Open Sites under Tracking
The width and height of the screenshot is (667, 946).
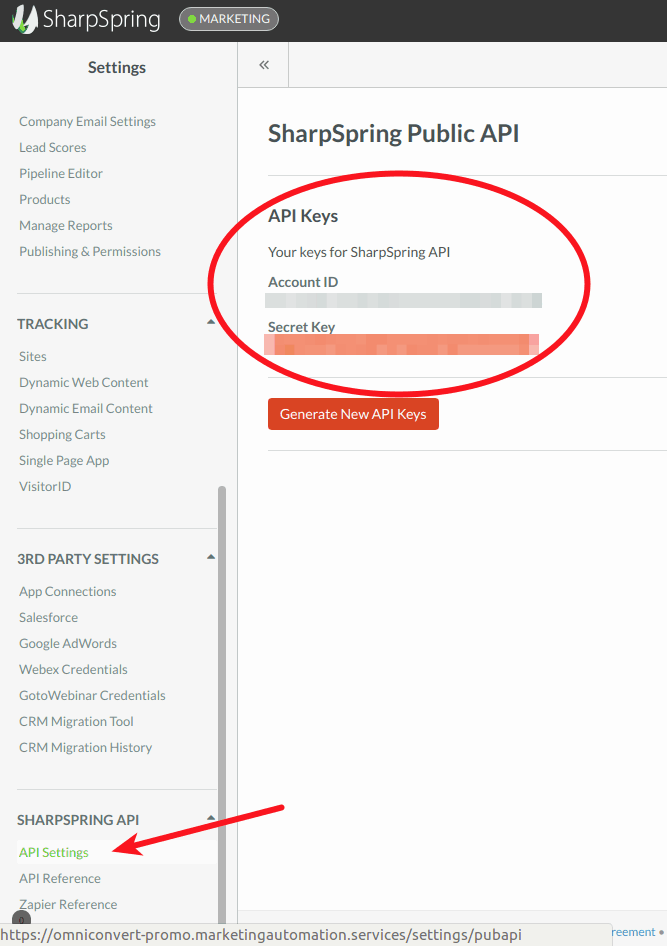(x=33, y=356)
